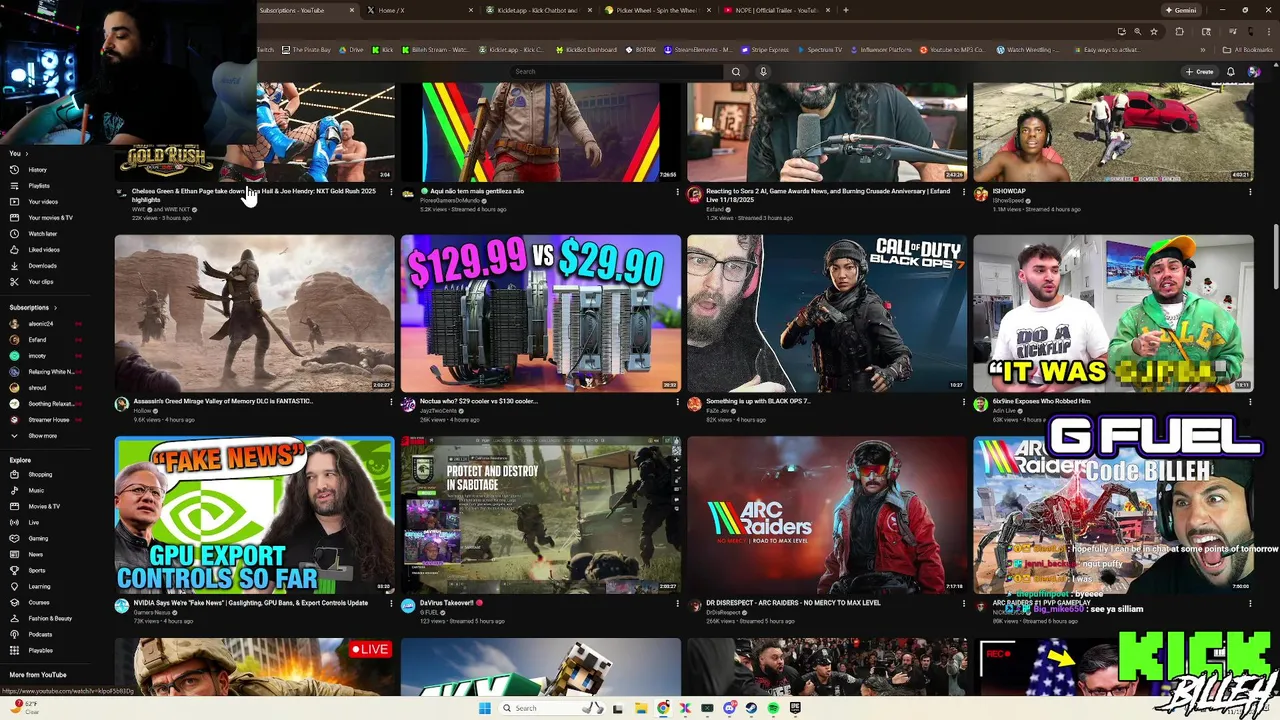Open Epic Games Launcher from taskbar
The image size is (1280, 720).
point(795,708)
